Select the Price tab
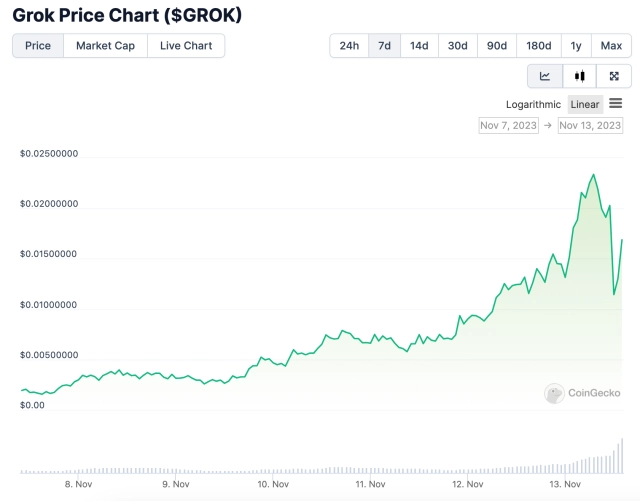The width and height of the screenshot is (640, 501). click(38, 46)
